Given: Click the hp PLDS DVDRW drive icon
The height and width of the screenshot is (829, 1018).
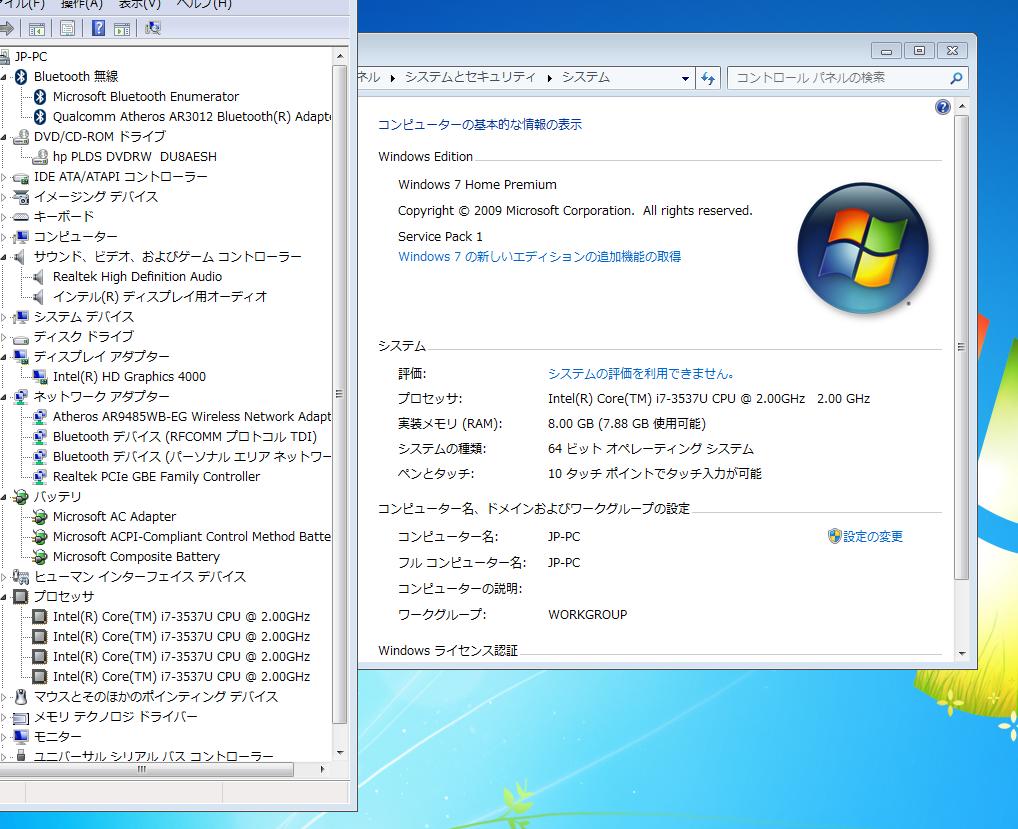Looking at the screenshot, I should click(x=40, y=156).
